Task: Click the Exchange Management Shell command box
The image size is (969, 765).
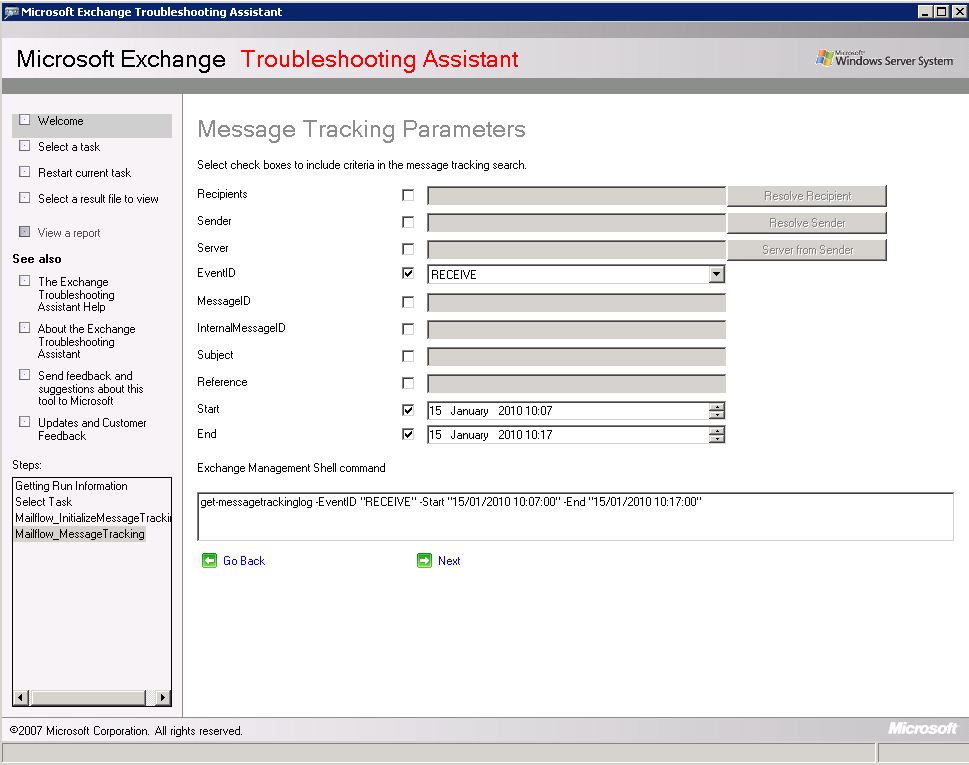Action: click(575, 517)
